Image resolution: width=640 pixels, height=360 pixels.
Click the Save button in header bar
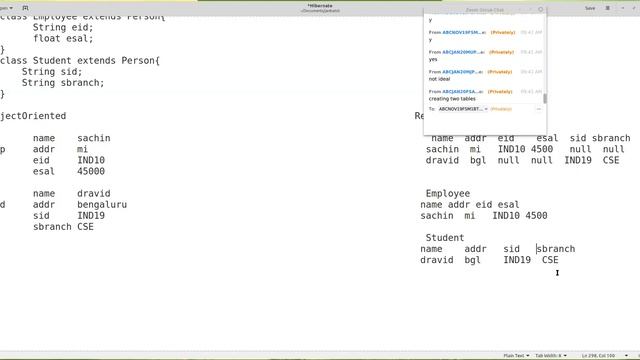(590, 8)
